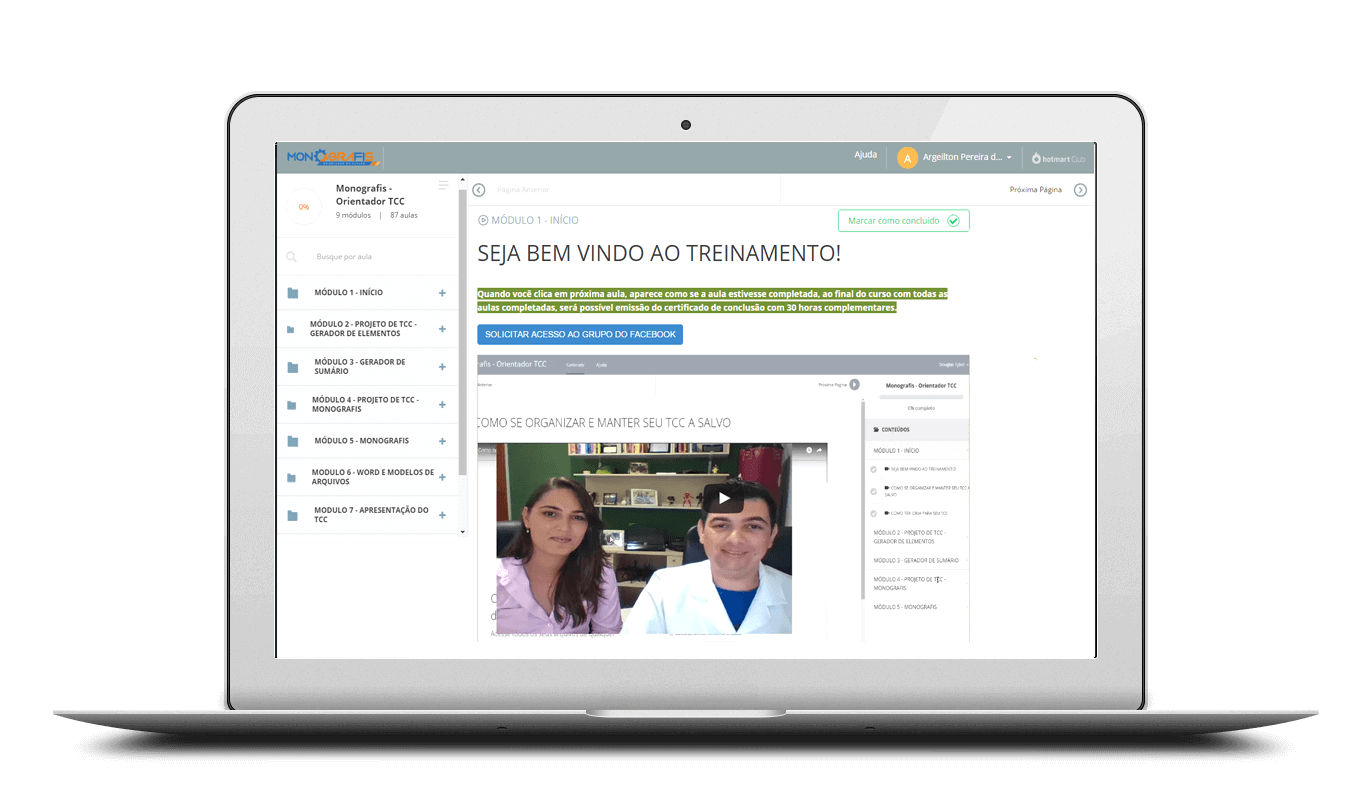Expand MÓDULO 1 - INÍCIO with plus
The width and height of the screenshot is (1368, 786).
[x=442, y=293]
